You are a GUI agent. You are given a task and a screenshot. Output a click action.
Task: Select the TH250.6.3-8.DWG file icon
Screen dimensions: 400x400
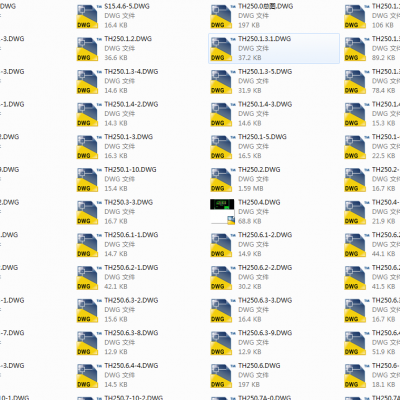click(x=87, y=343)
